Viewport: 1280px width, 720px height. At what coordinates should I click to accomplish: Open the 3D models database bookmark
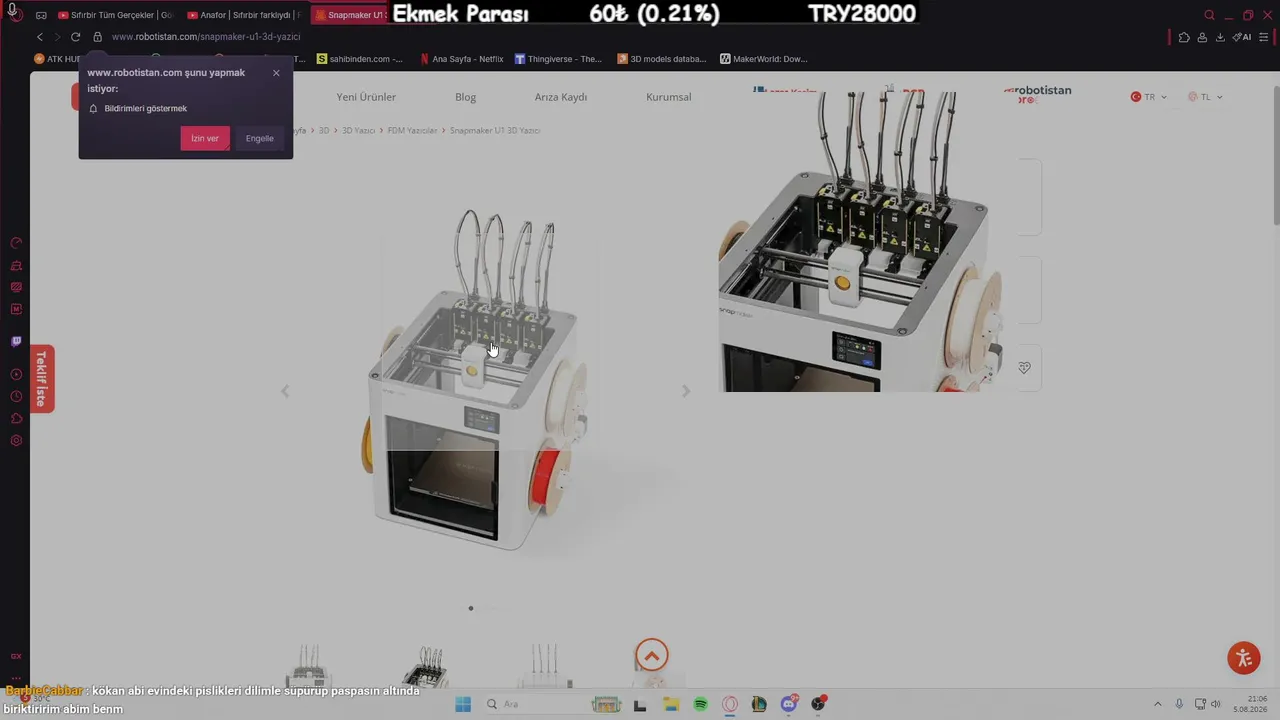pos(662,59)
